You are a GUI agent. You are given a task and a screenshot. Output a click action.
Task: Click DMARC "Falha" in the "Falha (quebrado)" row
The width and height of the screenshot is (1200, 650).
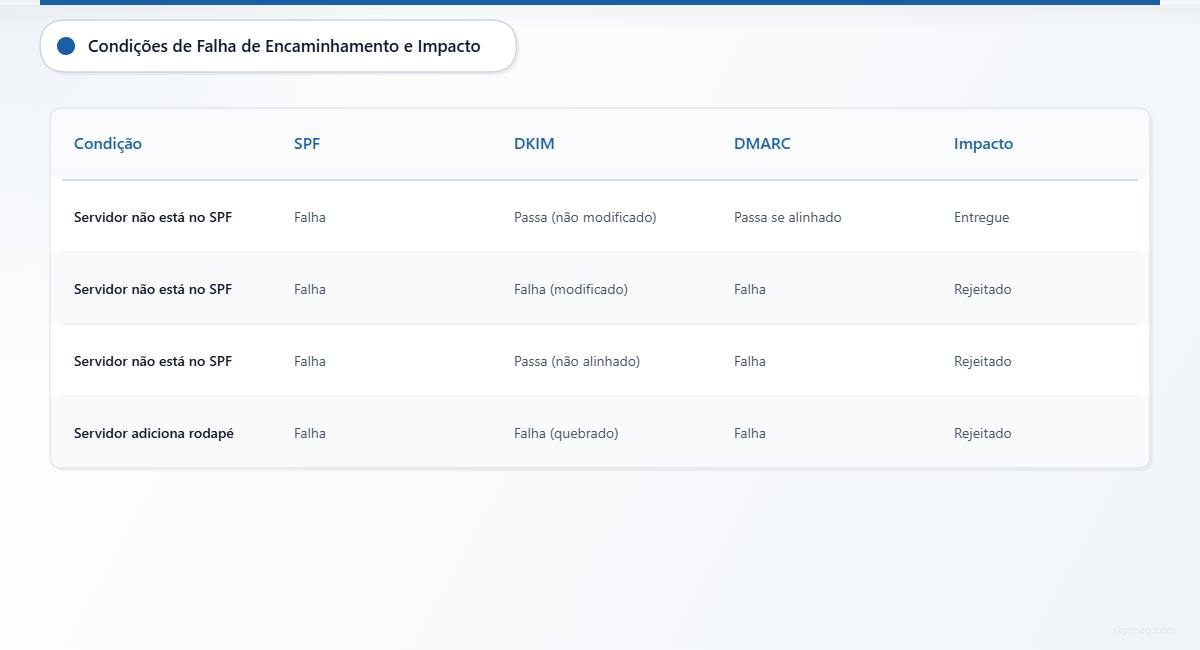[x=750, y=433]
